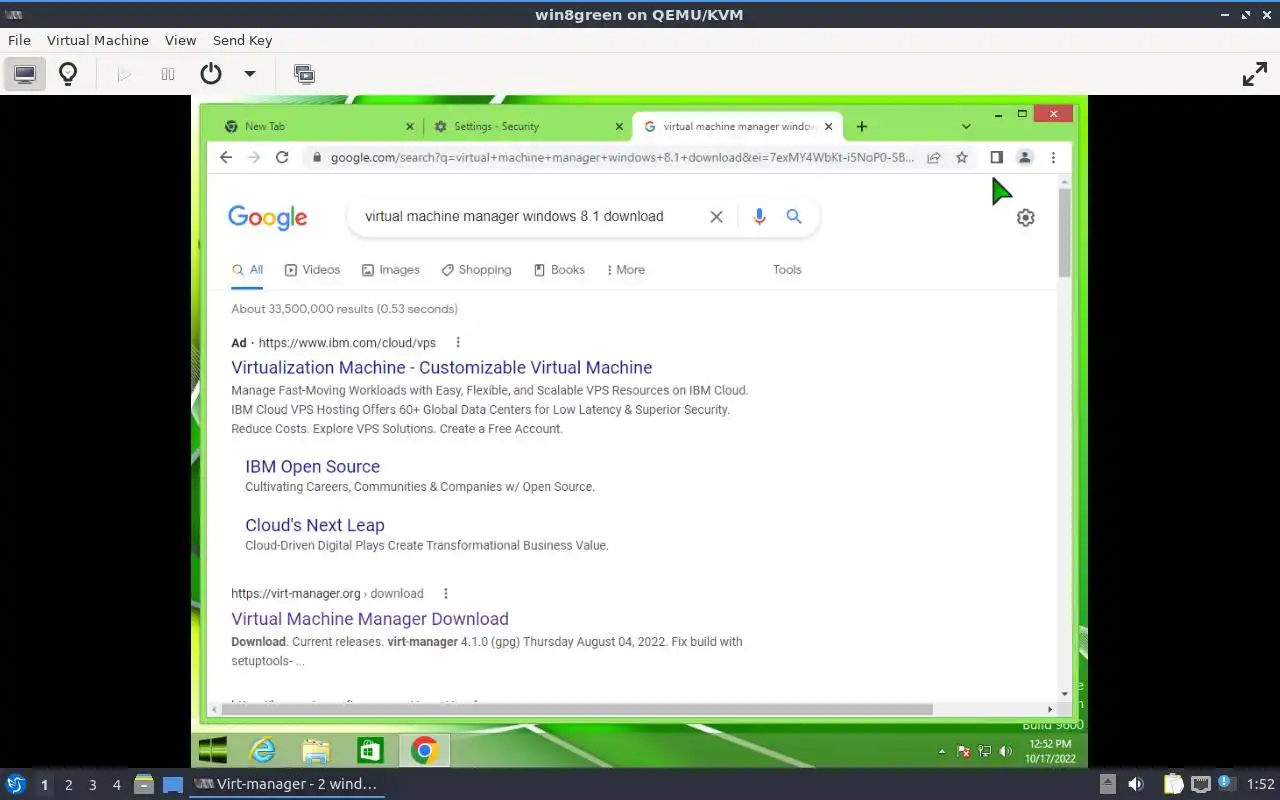Viewport: 1280px width, 800px height.
Task: Pause the virtual machine
Action: [x=168, y=74]
